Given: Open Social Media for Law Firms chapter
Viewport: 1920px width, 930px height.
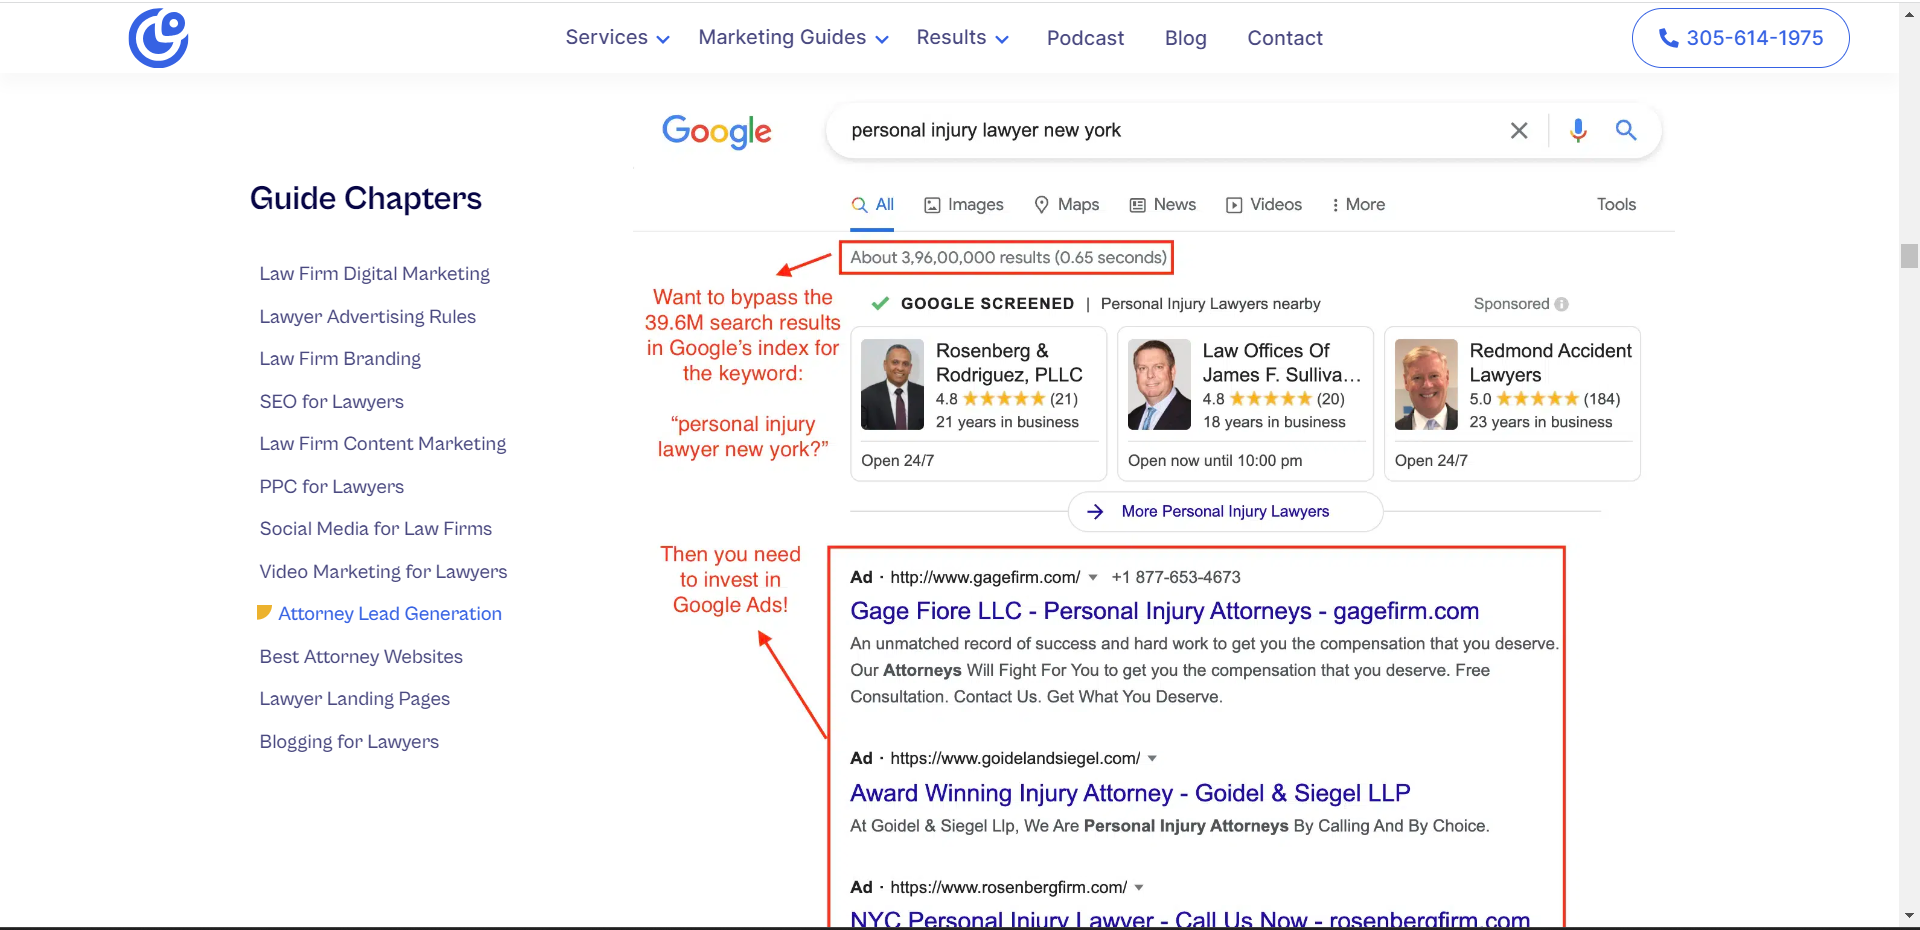Looking at the screenshot, I should (375, 529).
